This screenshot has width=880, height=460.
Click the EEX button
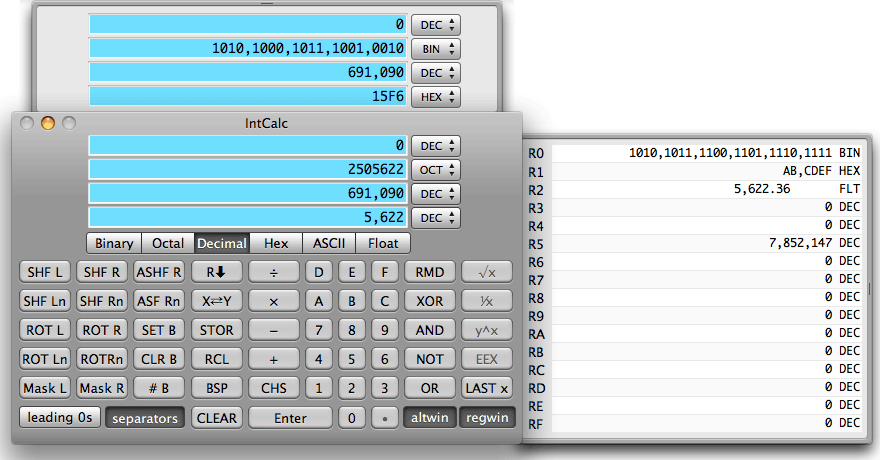[x=487, y=360]
